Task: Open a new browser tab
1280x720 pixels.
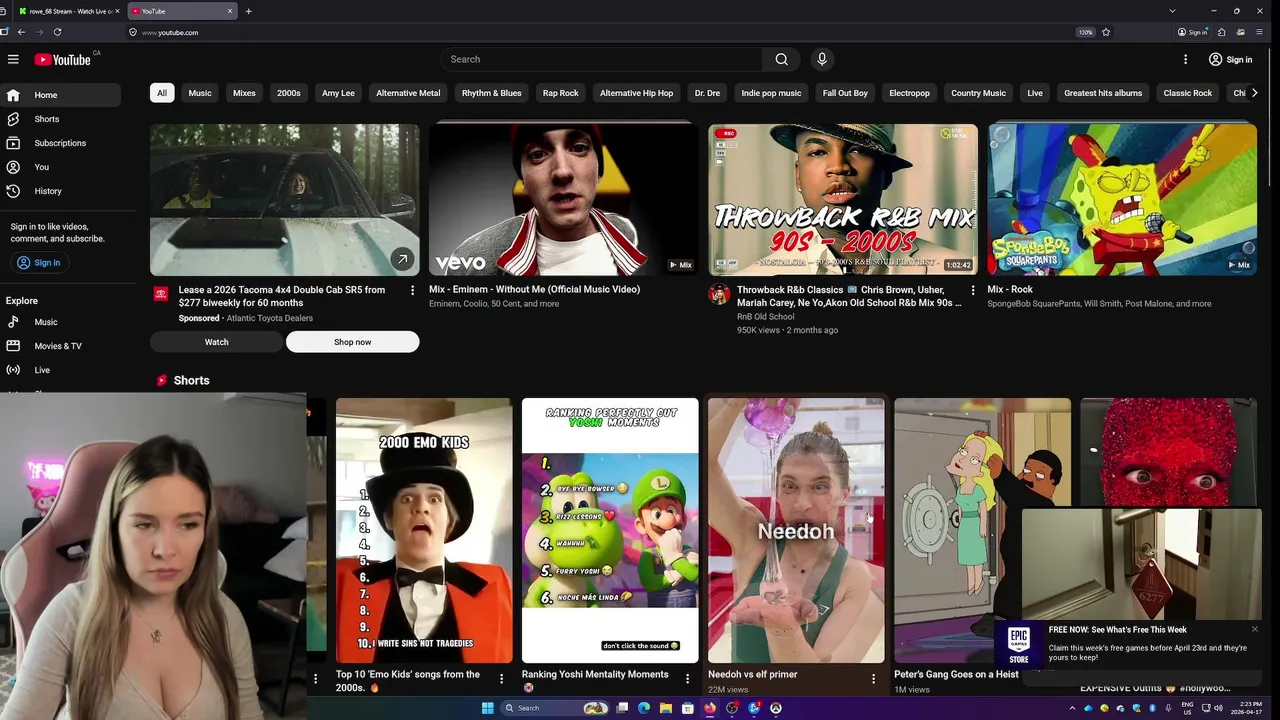Action: (x=248, y=11)
